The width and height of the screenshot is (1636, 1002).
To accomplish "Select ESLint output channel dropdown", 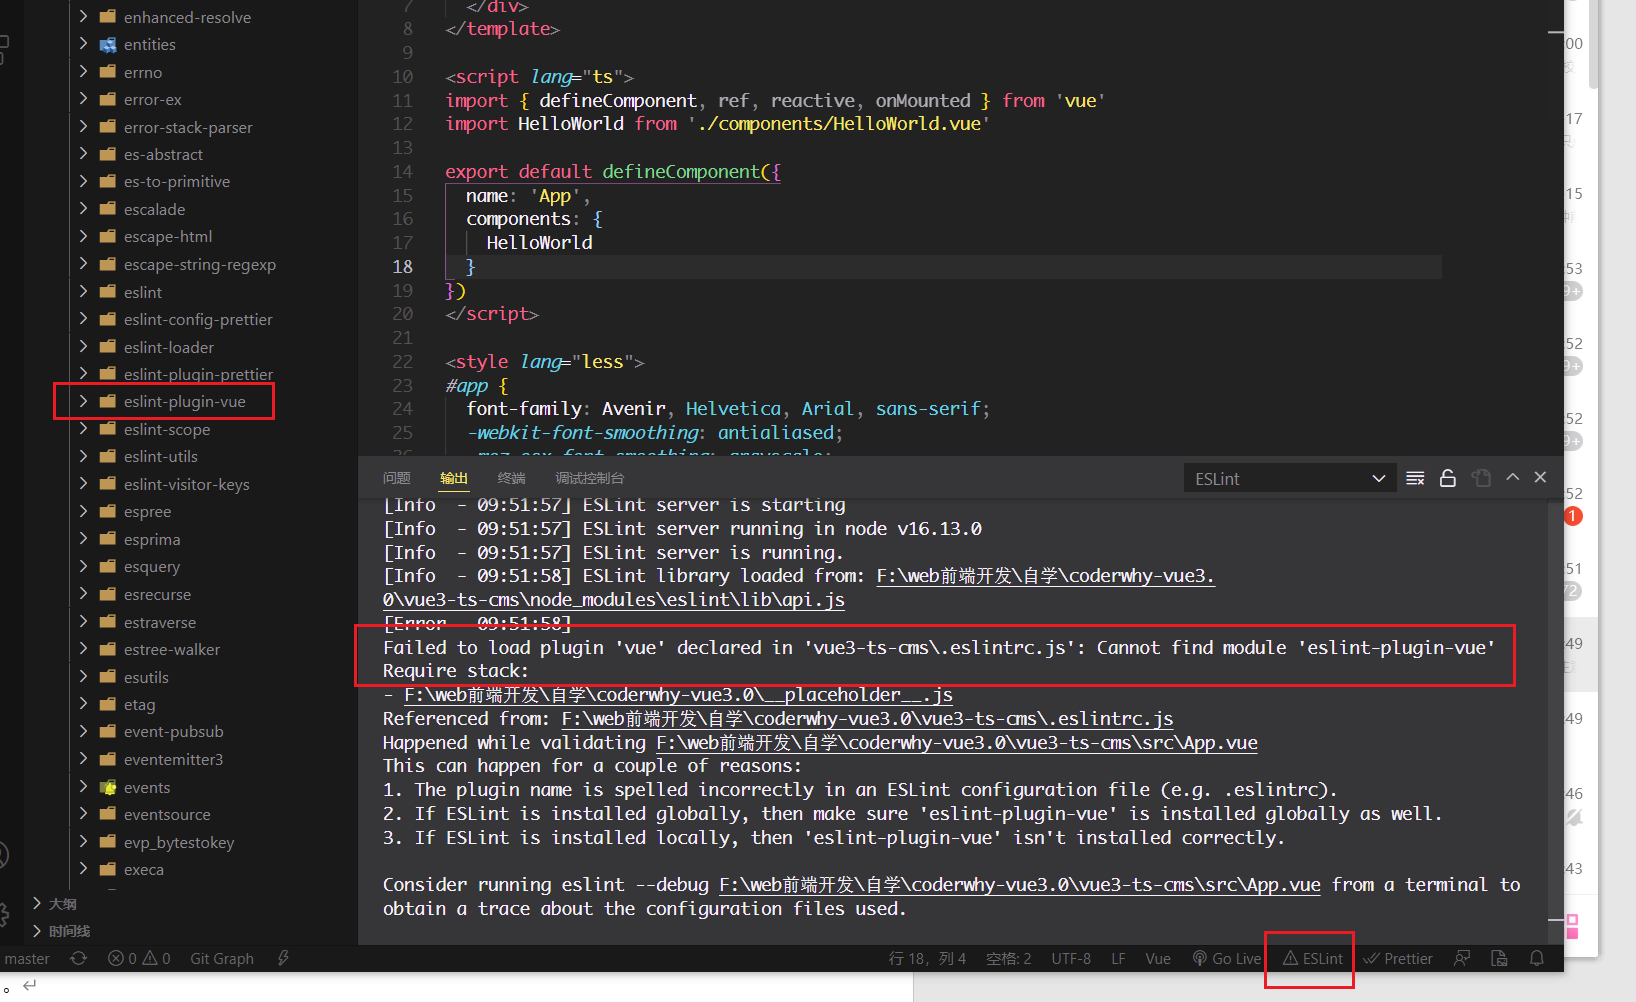I will [x=1289, y=478].
